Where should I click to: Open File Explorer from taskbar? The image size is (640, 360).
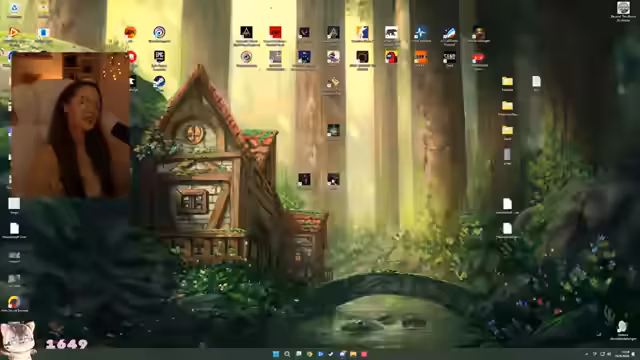pos(353,354)
